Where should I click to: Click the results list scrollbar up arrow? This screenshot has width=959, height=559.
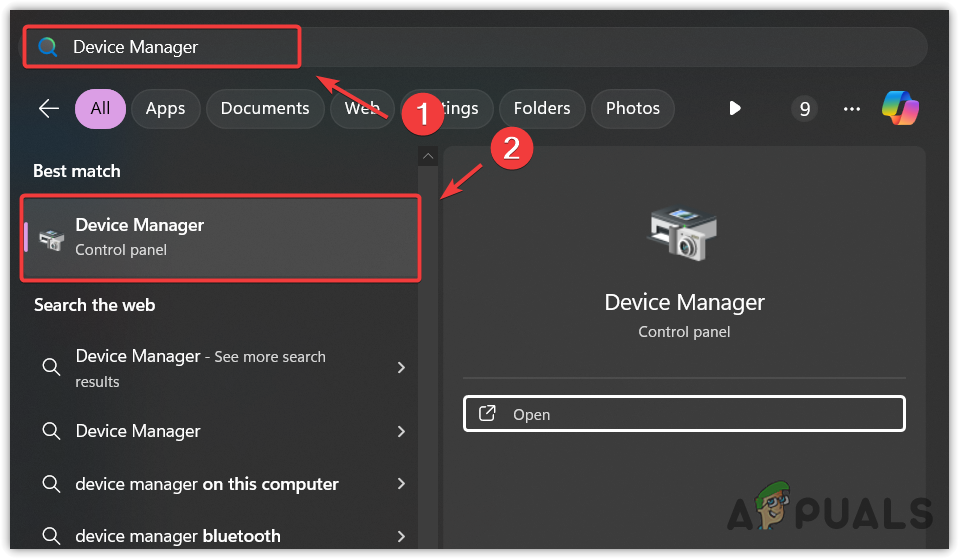[428, 156]
